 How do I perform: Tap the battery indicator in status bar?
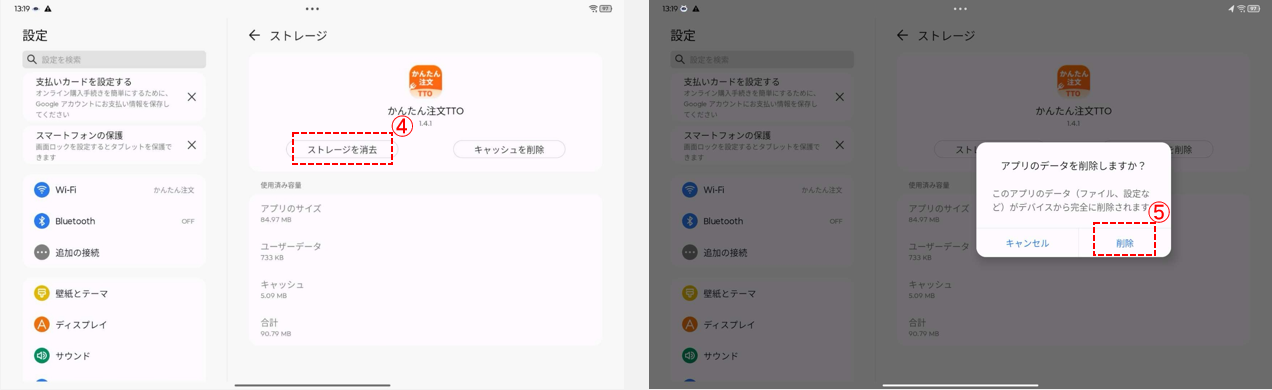(606, 8)
